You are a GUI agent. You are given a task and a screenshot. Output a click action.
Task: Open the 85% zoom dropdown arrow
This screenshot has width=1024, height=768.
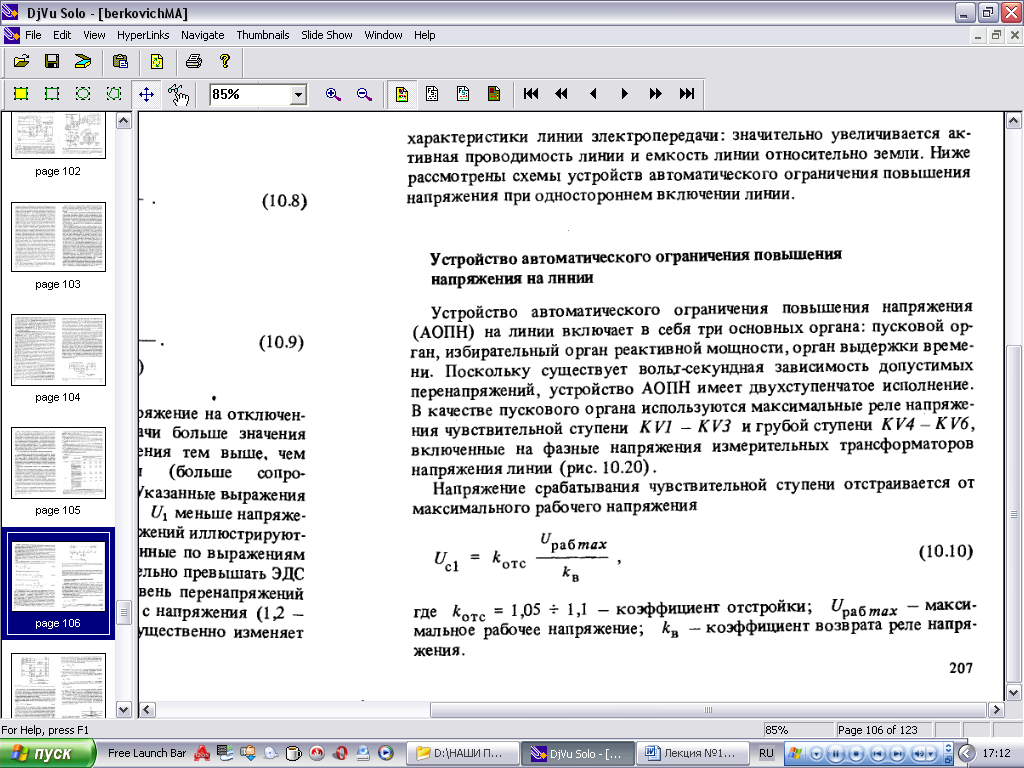point(298,95)
